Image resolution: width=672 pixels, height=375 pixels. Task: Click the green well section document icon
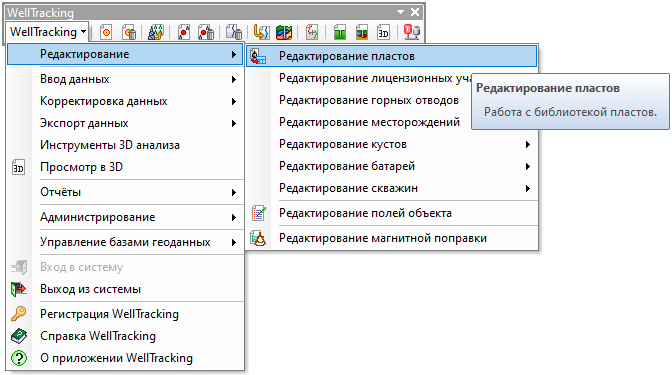point(340,32)
